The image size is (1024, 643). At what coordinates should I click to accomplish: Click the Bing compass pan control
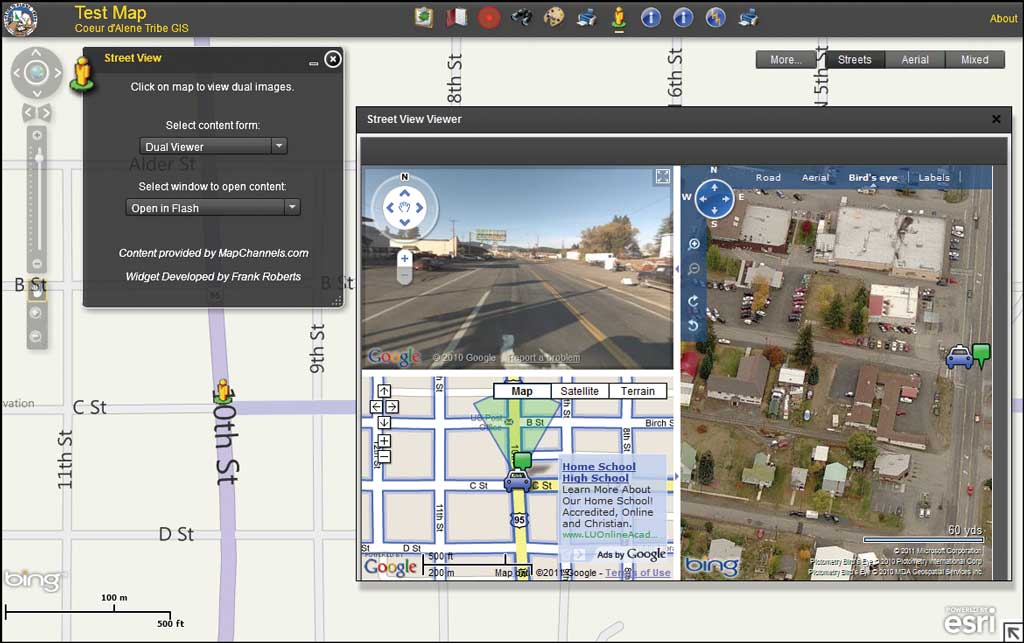click(714, 199)
